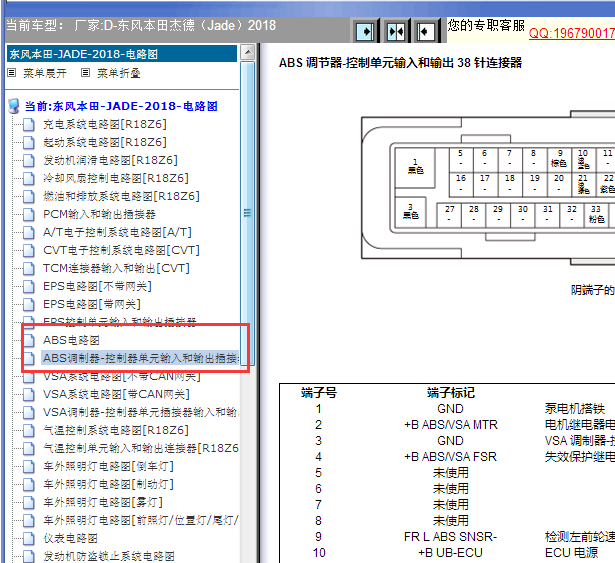Click the 菜单展开 square icon
This screenshot has width=615, height=563.
click(x=12, y=73)
